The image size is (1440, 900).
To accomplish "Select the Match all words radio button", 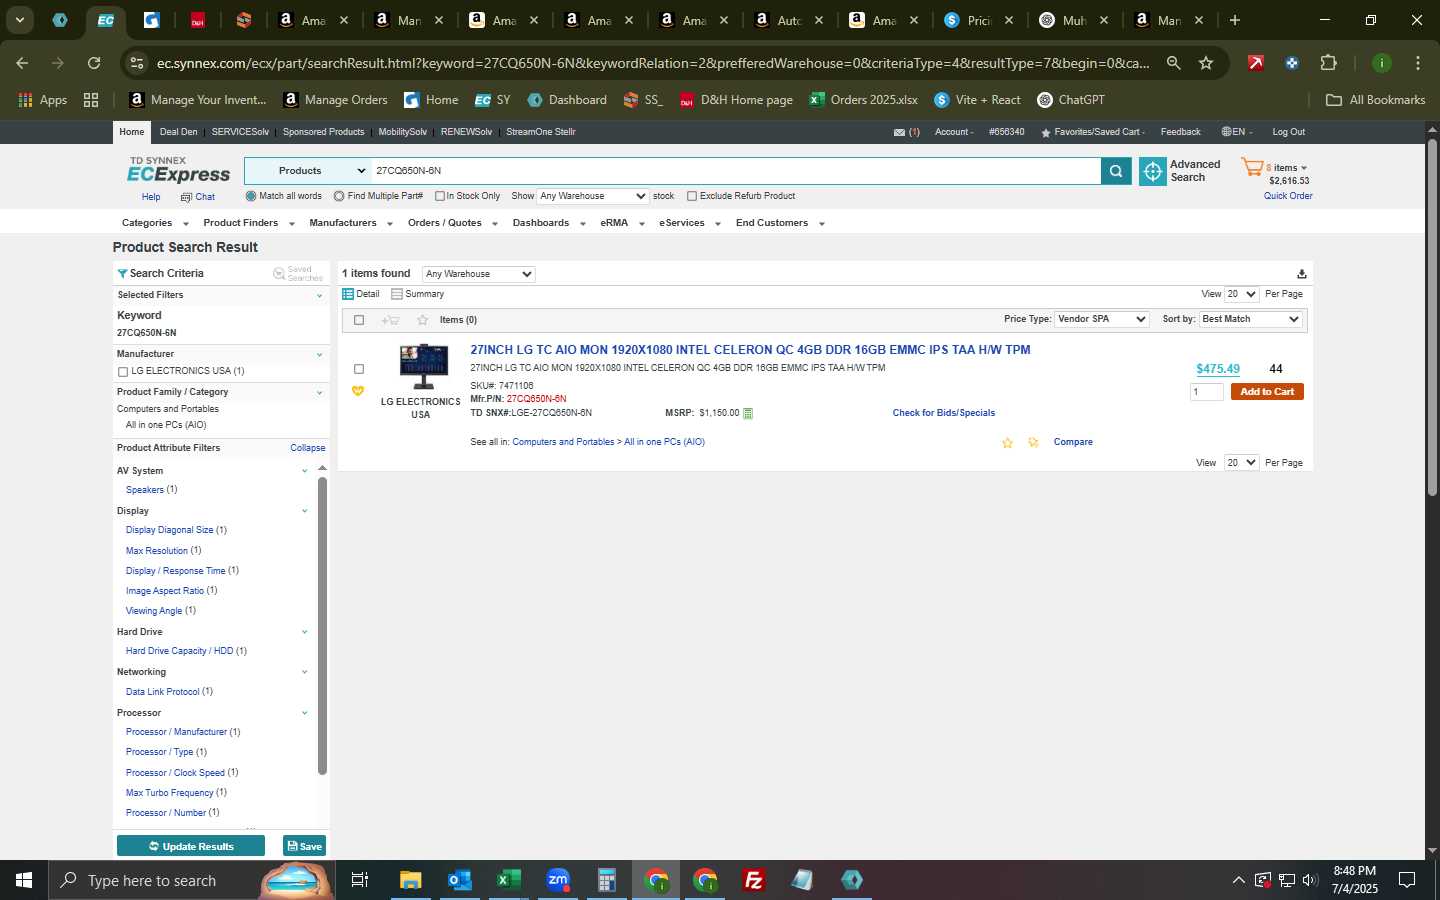I will pos(251,196).
